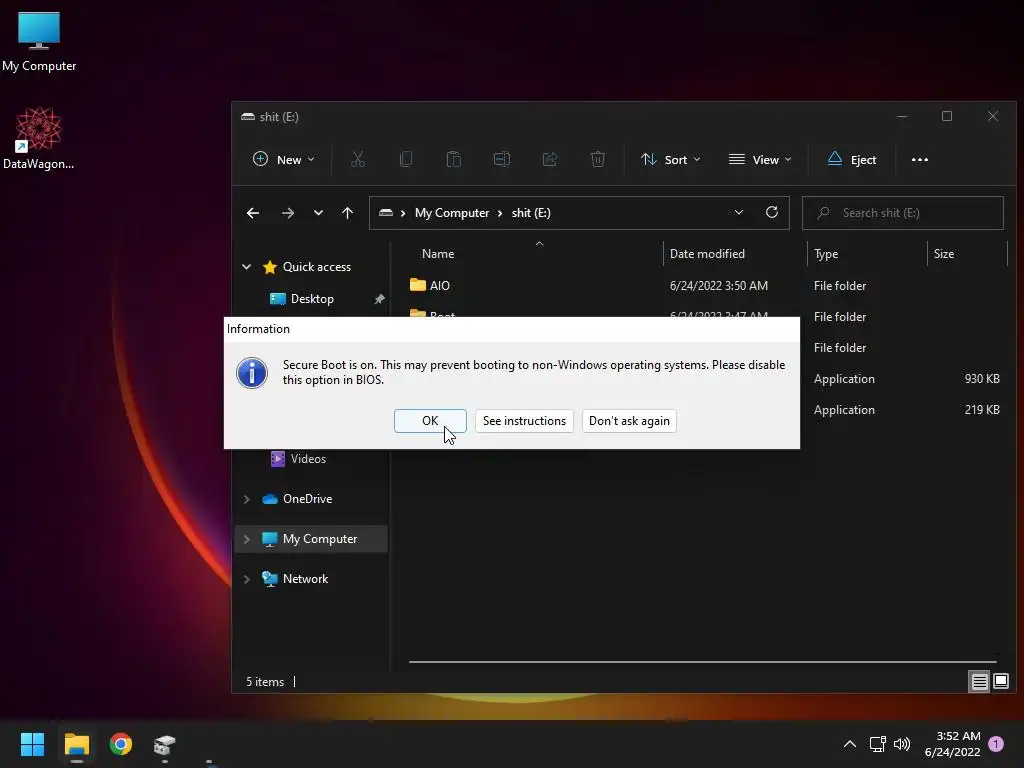
Task: Open the Windows Start menu
Action: tap(32, 744)
